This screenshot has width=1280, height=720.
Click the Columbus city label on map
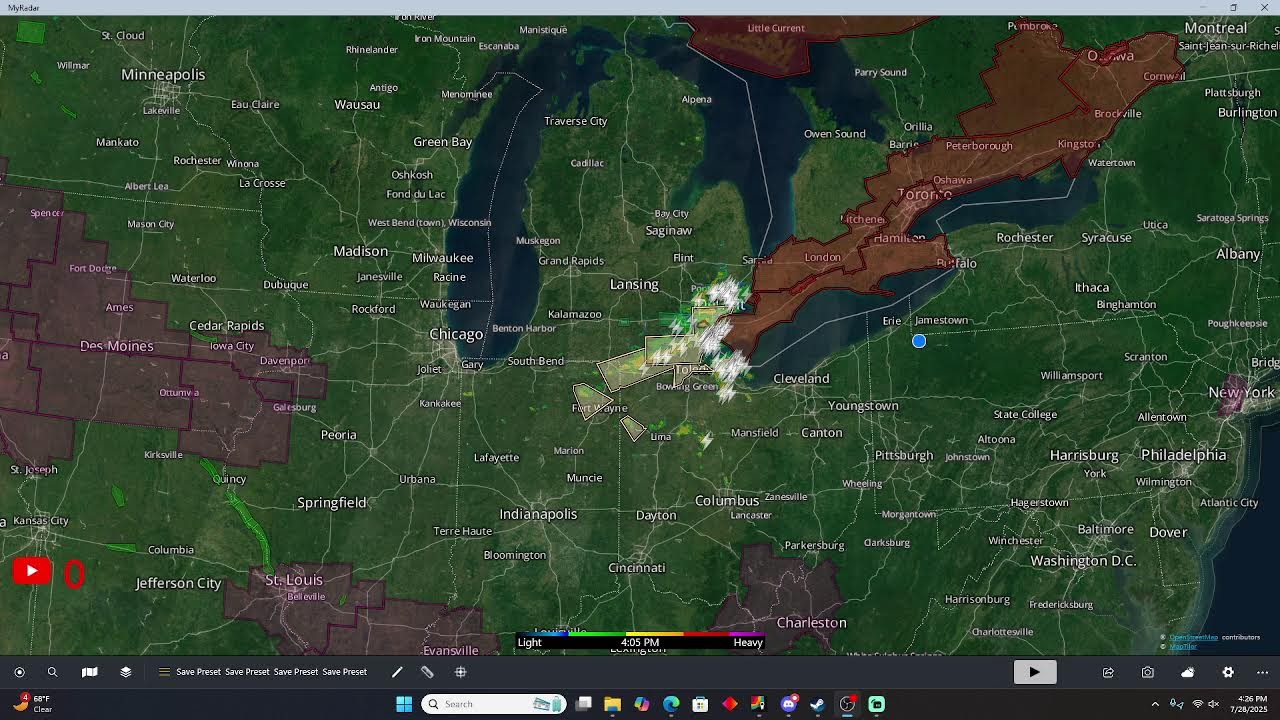[x=727, y=501]
